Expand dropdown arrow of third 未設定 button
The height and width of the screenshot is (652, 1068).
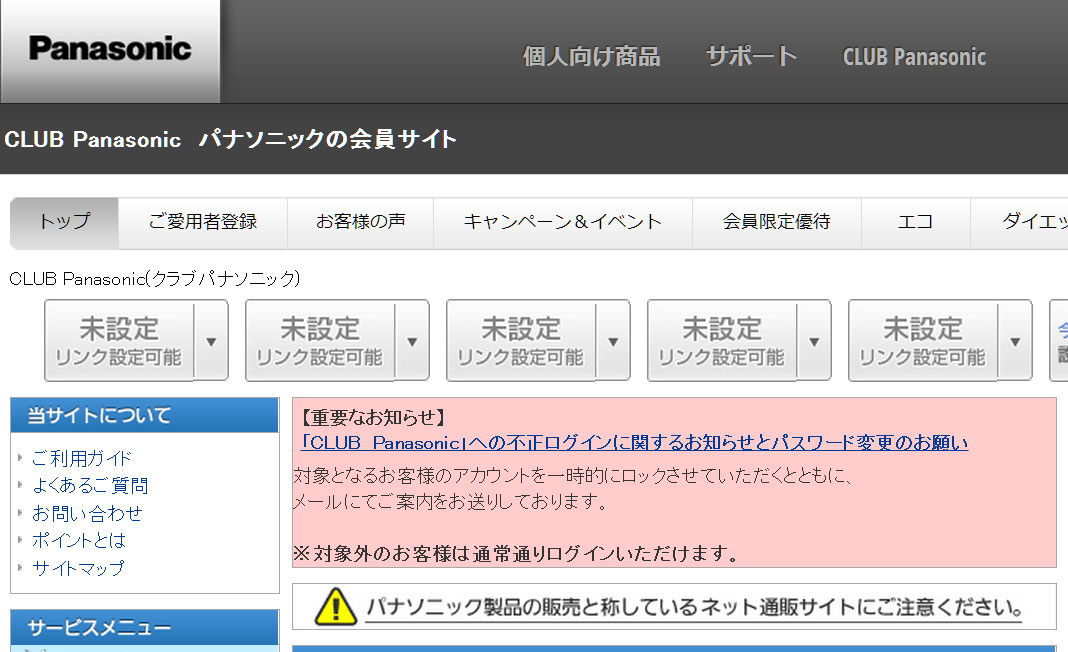613,341
